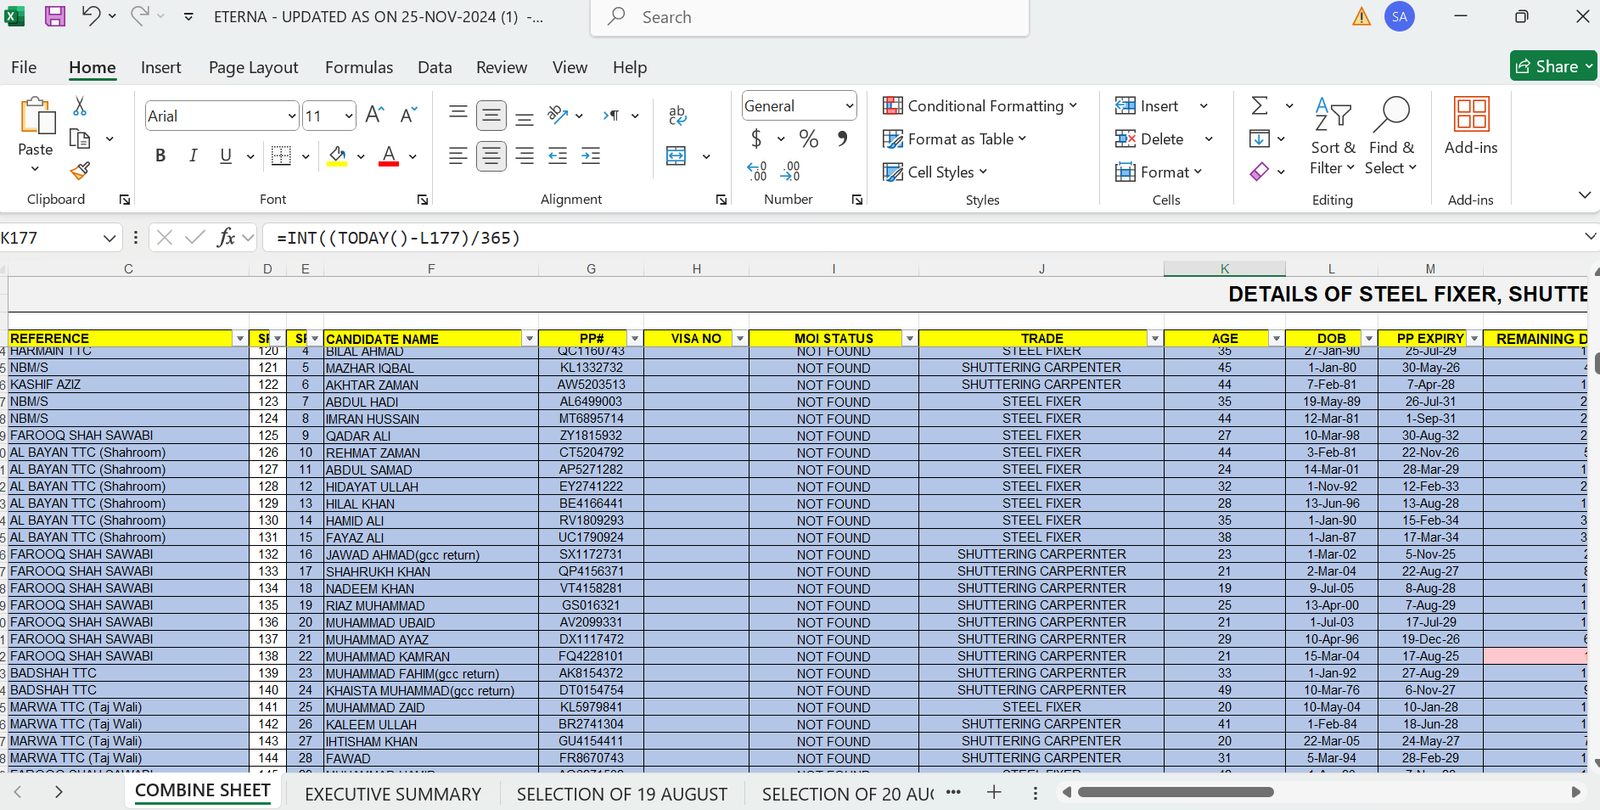Open the TRADE column filter dropdown
Viewport: 1600px width, 810px height.
click(x=1155, y=339)
